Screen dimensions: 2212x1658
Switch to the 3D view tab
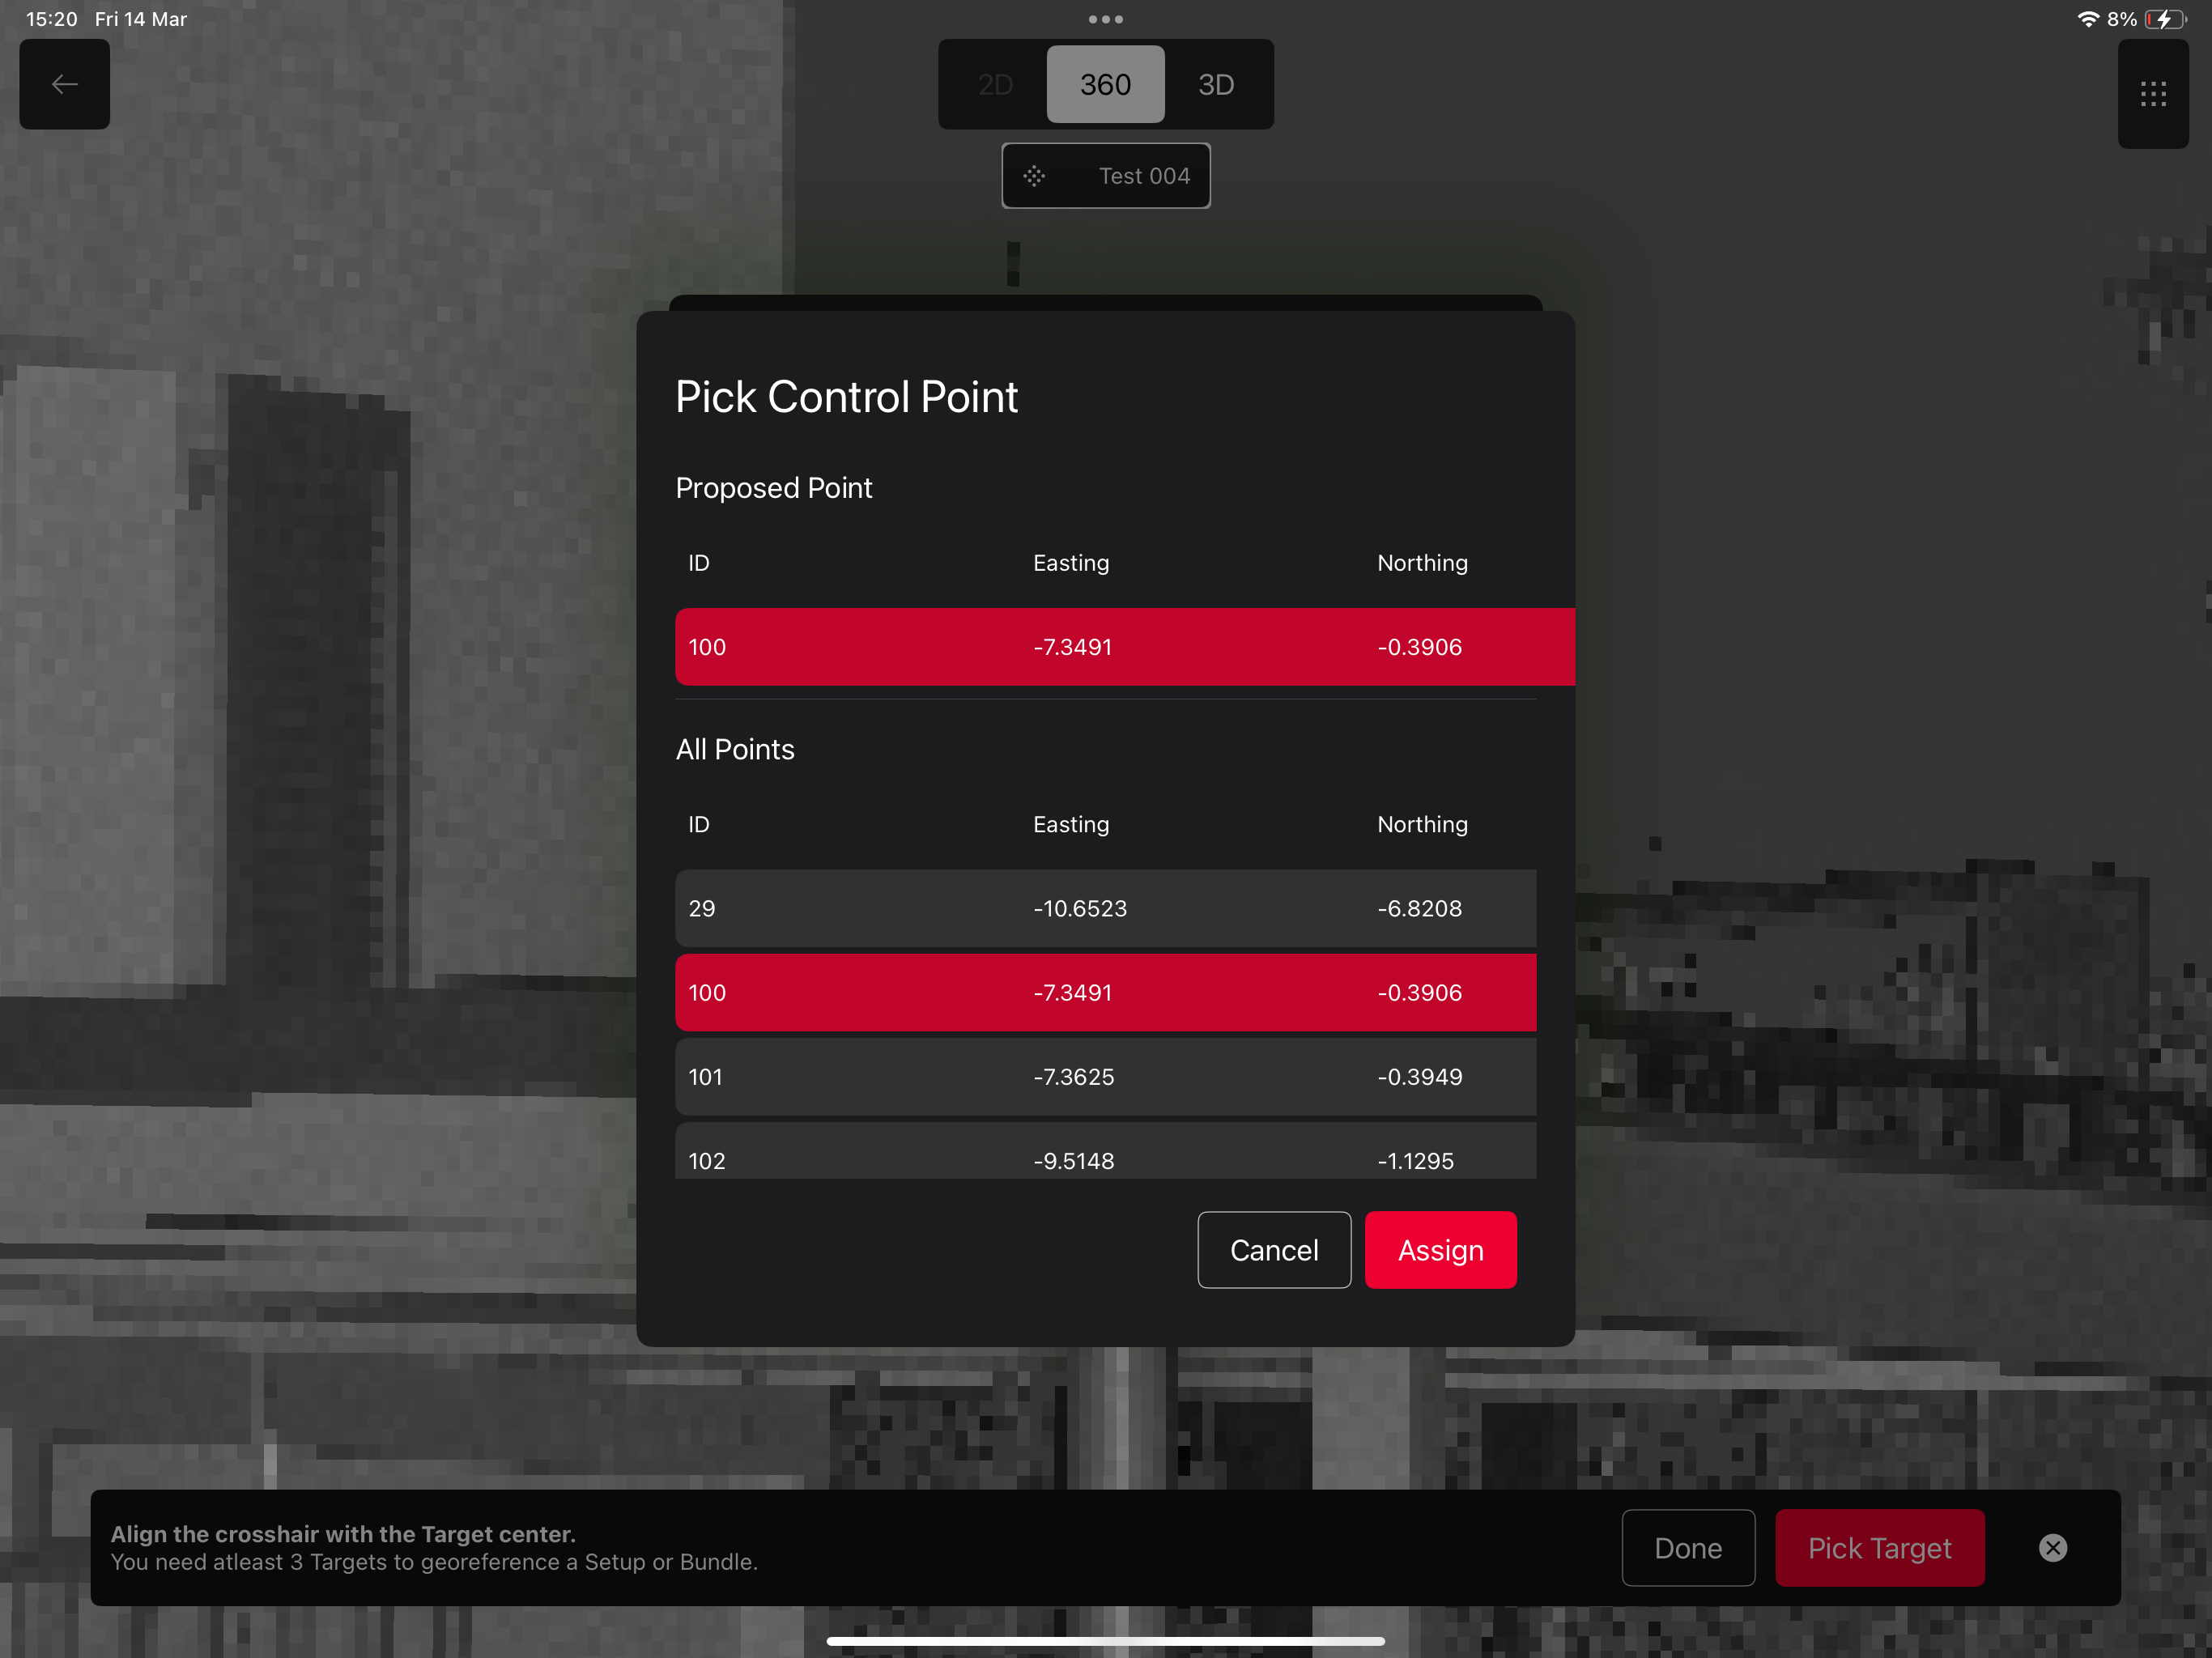pos(1215,85)
